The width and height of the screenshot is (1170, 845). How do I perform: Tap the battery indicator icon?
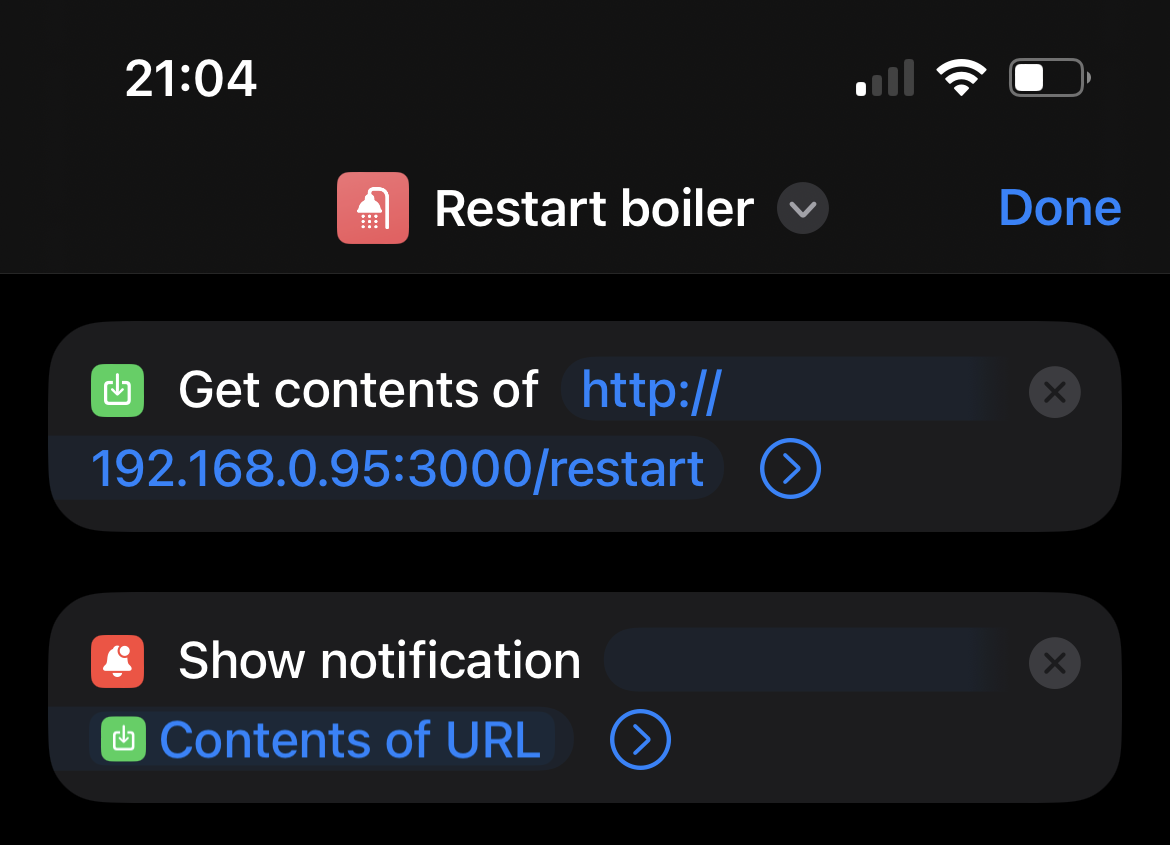click(1048, 78)
